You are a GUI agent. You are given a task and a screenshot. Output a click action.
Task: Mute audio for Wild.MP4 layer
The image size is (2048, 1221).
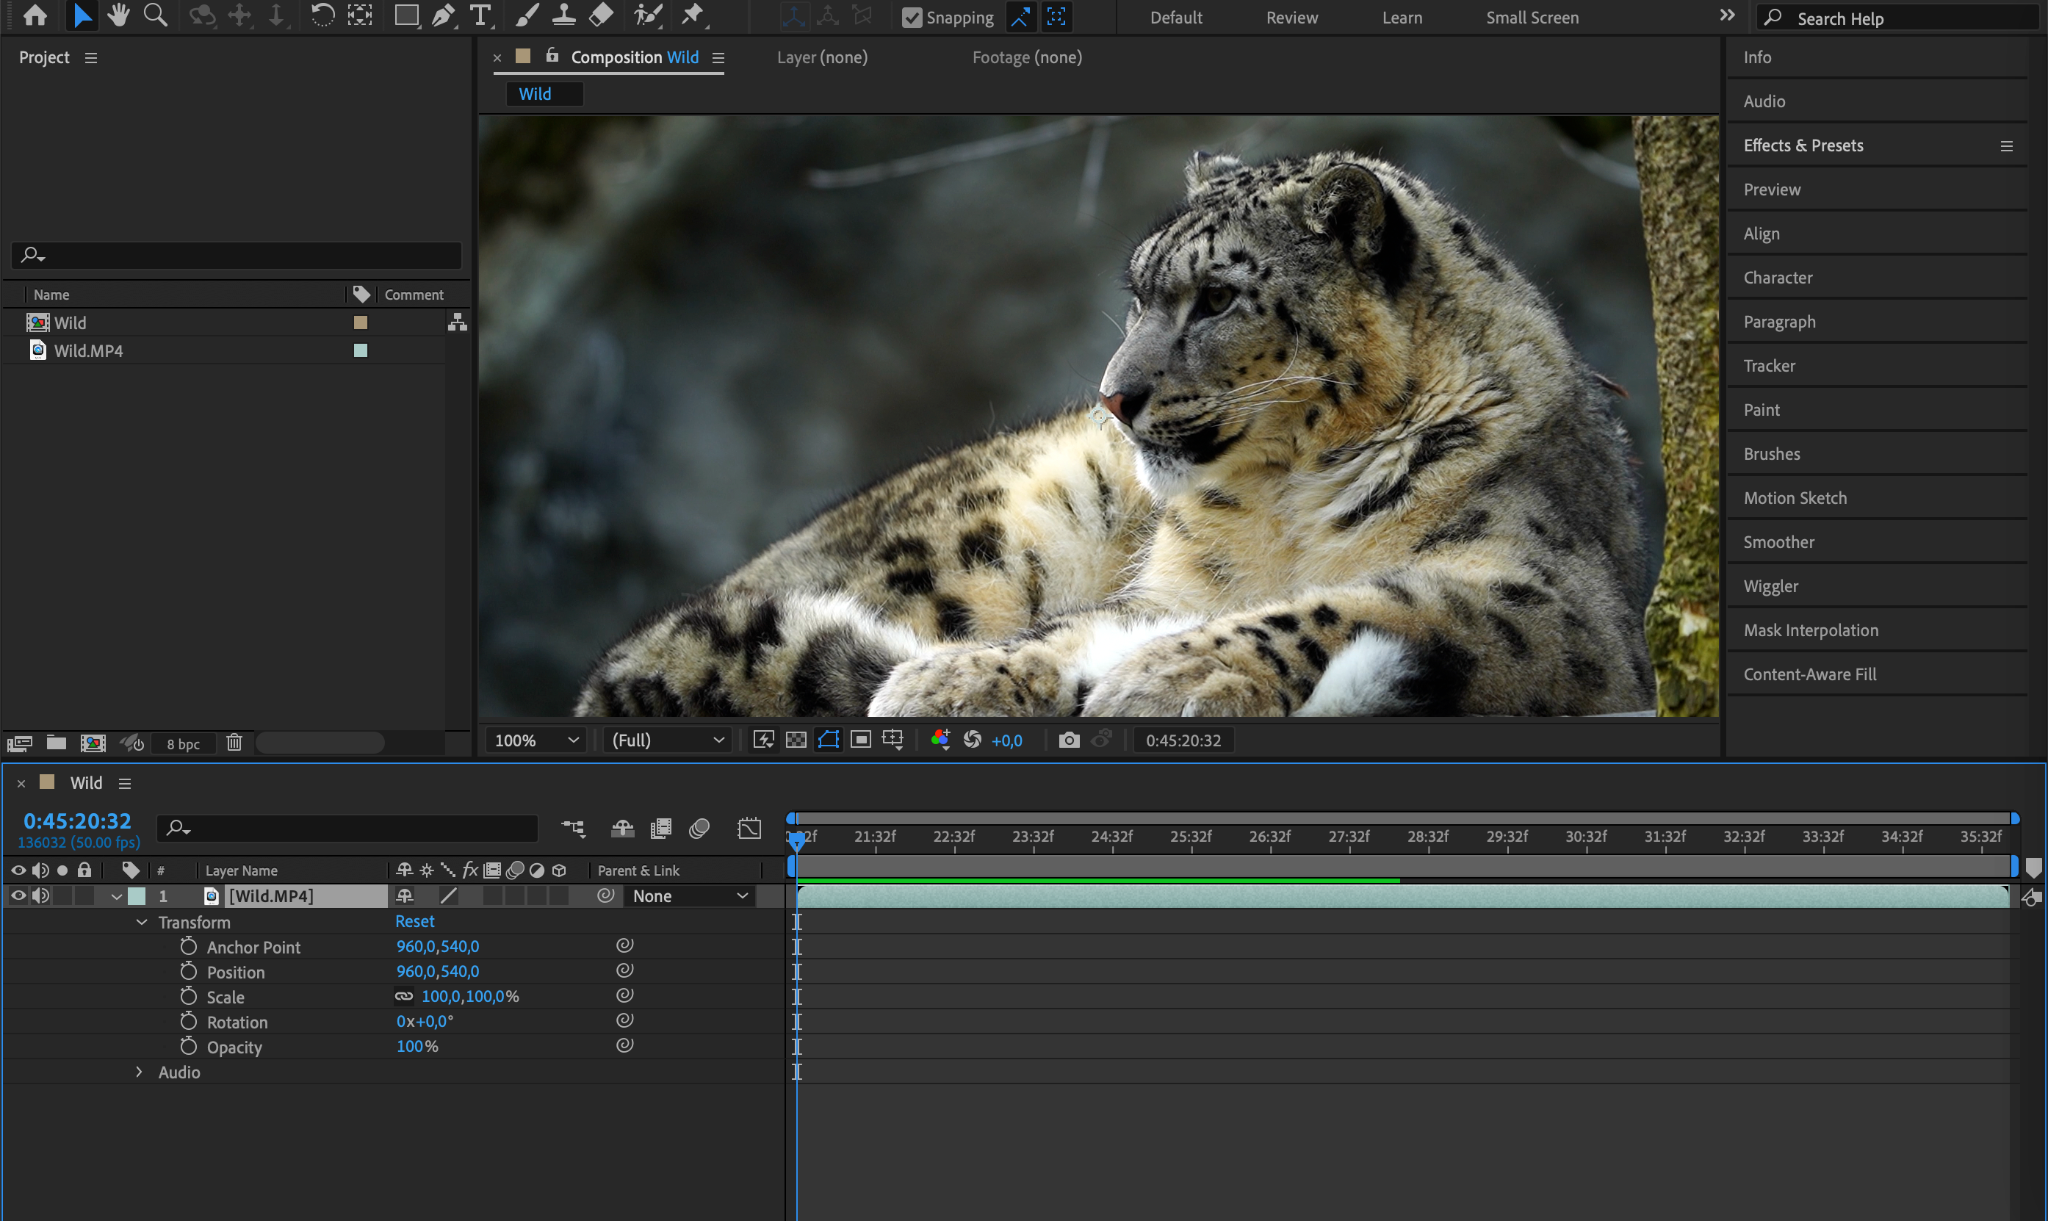[x=40, y=896]
